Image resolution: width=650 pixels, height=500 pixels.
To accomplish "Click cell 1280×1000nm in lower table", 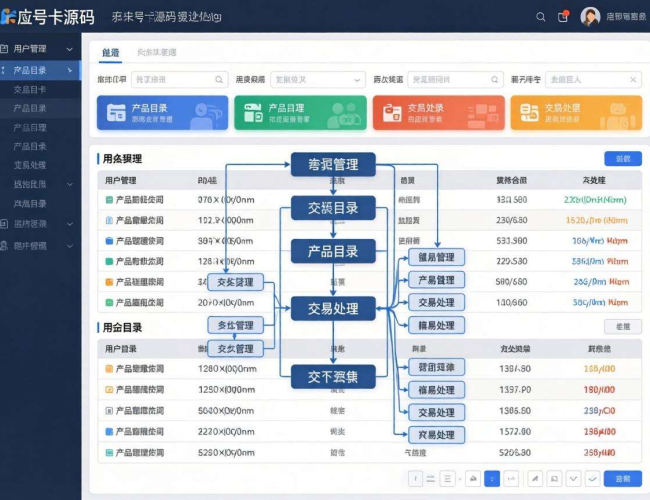I will (227, 369).
